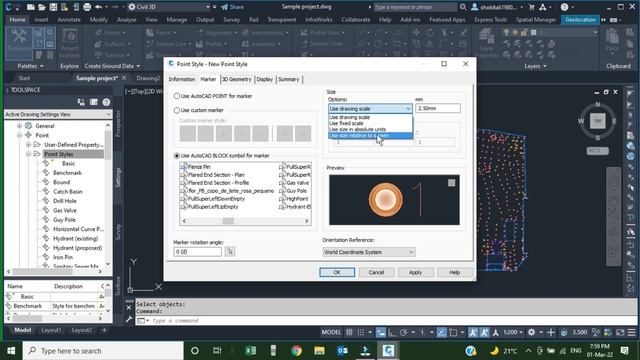Click the 2.50mm size input field
640x360 pixels.
pos(438,109)
